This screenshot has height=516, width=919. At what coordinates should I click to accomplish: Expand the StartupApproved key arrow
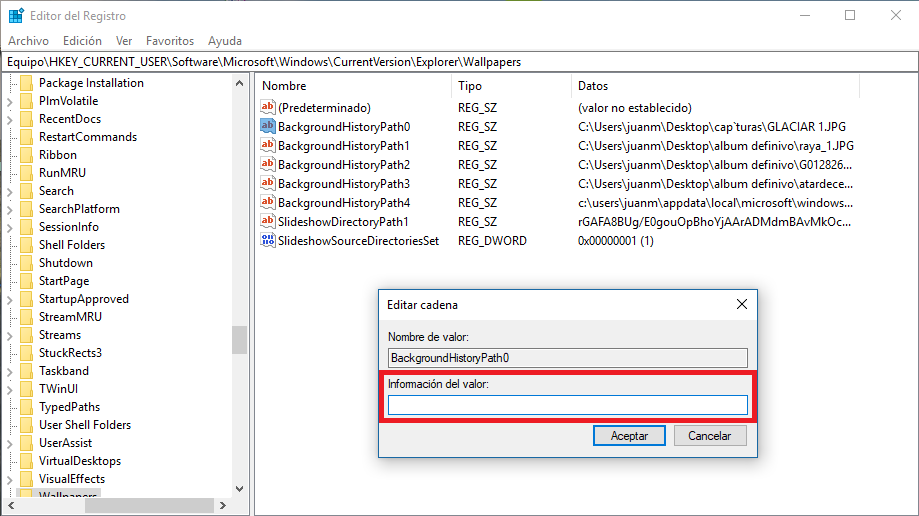click(9, 300)
